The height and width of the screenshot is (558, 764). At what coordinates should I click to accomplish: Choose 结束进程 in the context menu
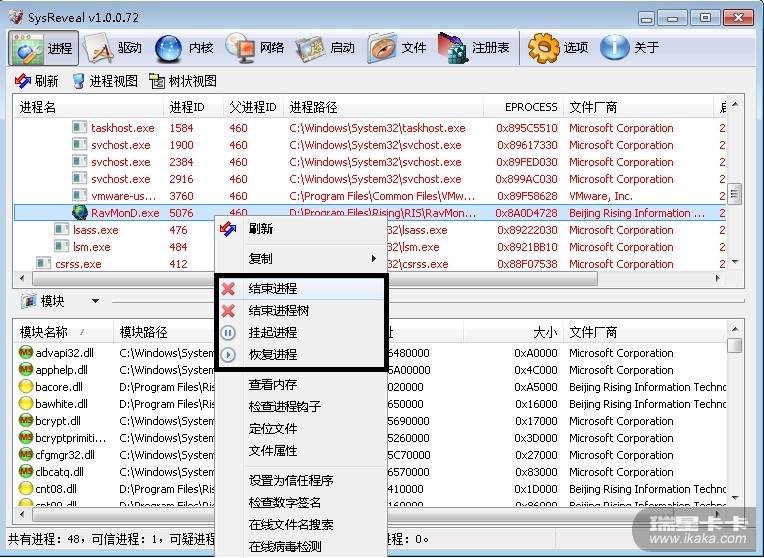(x=299, y=289)
